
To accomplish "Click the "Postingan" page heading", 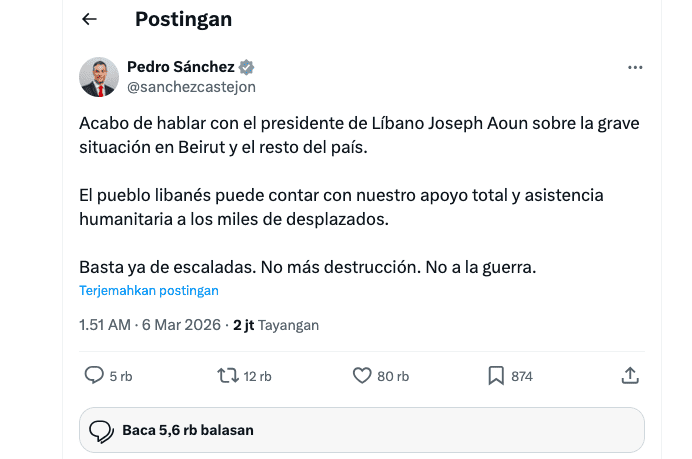I will [183, 19].
